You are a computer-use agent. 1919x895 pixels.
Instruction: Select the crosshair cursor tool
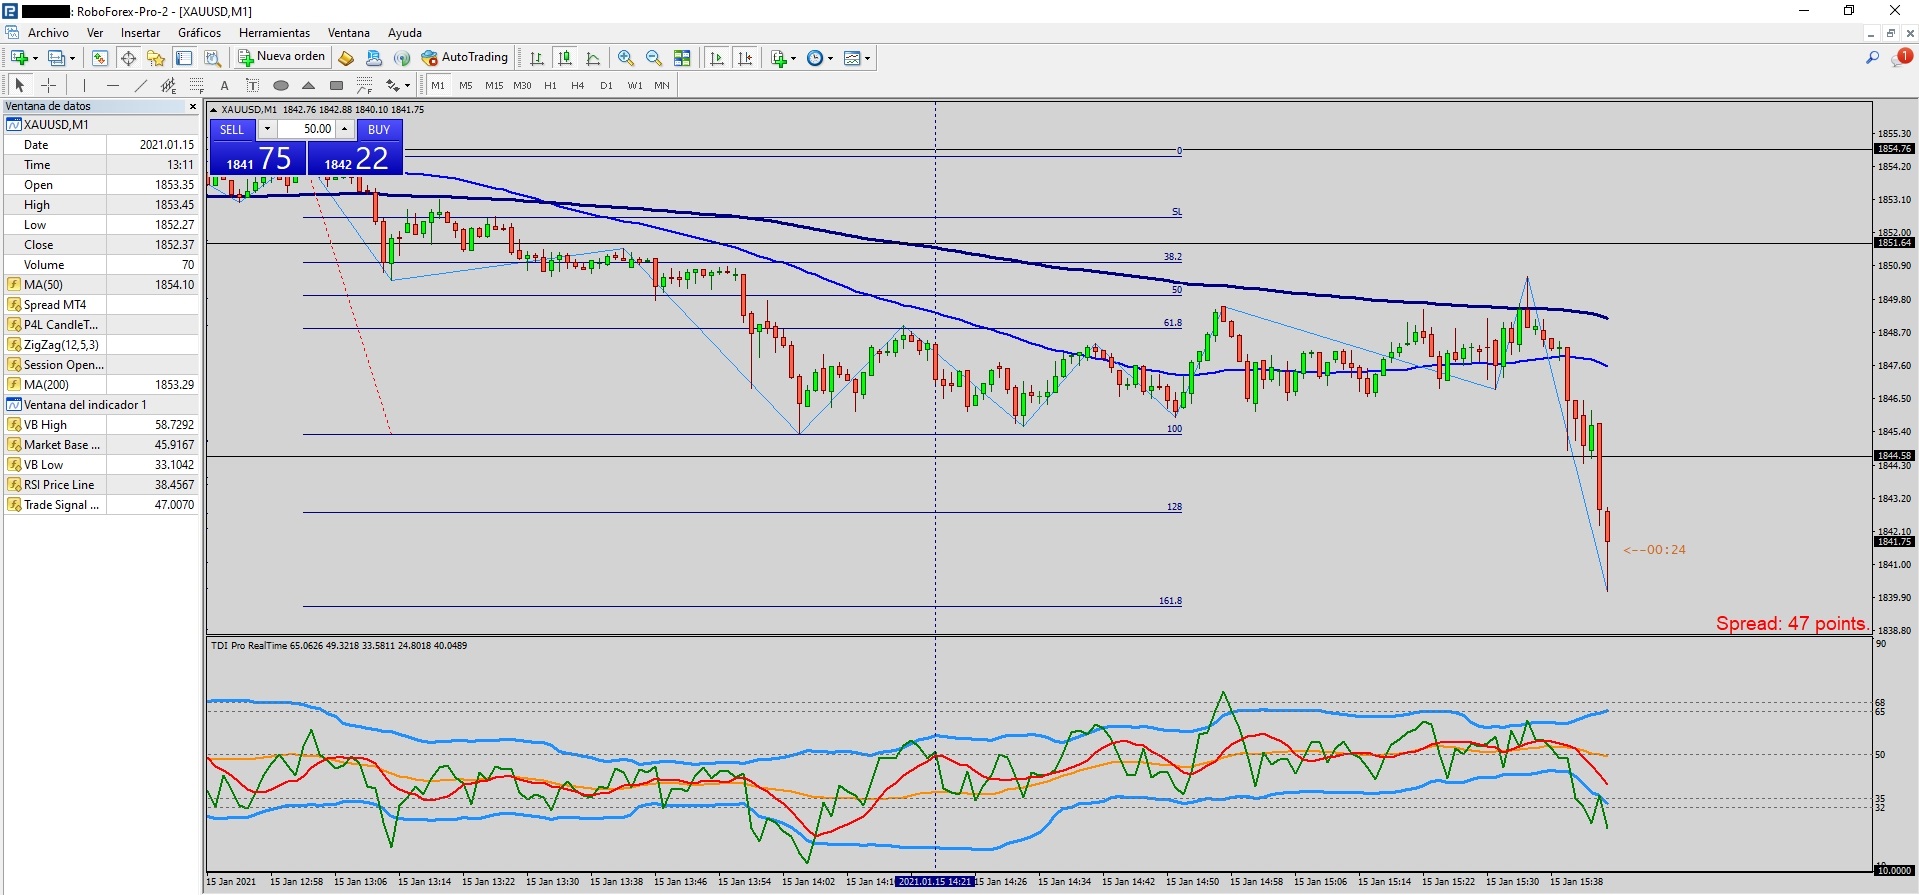click(48, 86)
